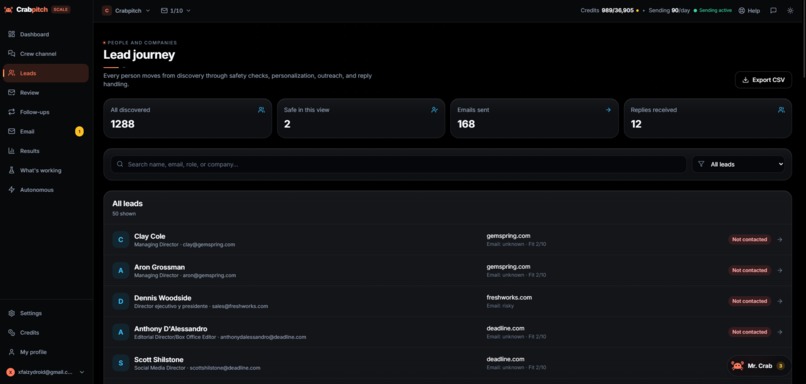806x384 pixels.
Task: Open What's working page
Action: (x=45, y=170)
